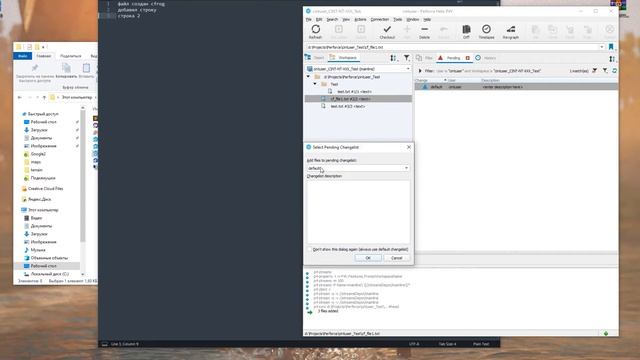
Task: Select the highlighted sf_file1.txt file in tree
Action: coord(358,99)
